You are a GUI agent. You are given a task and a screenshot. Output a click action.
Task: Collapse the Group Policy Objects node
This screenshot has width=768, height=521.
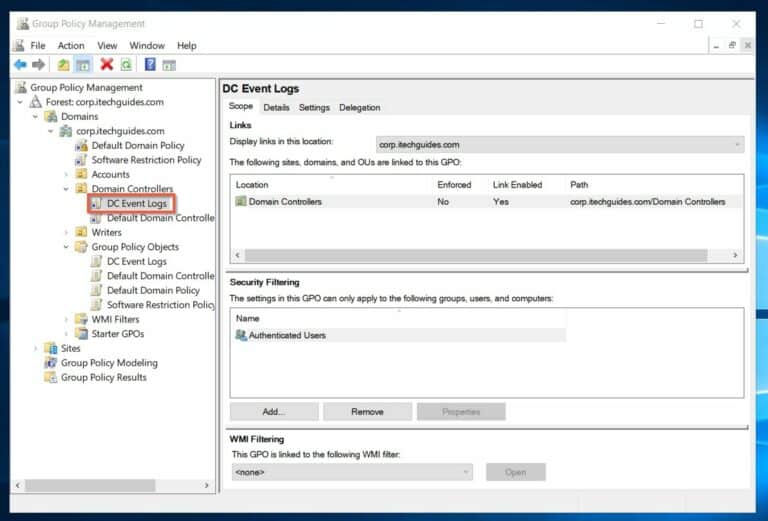point(66,247)
